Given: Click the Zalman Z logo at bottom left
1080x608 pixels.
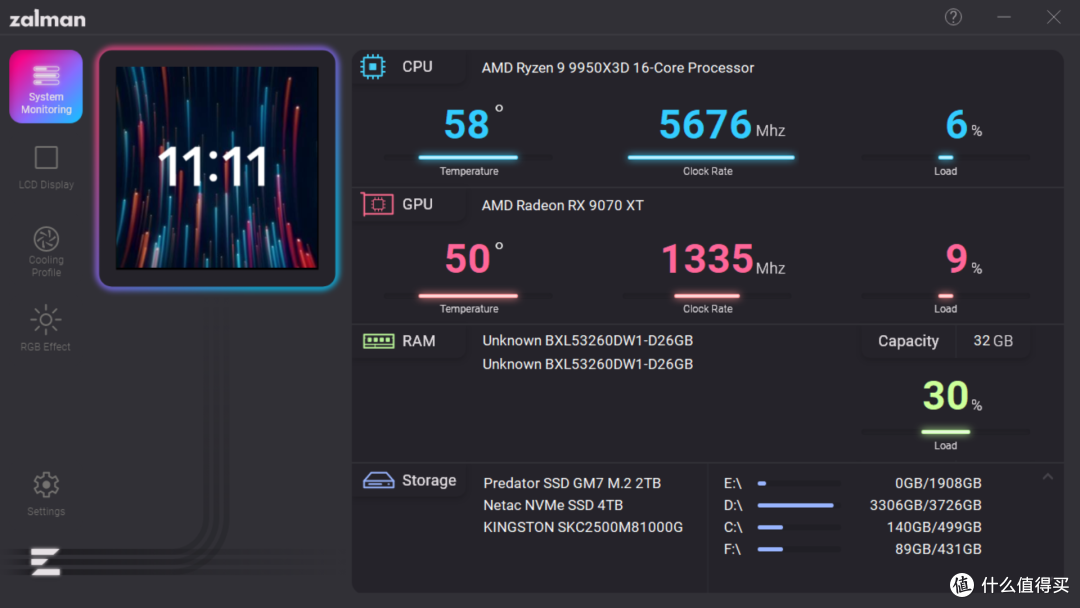Looking at the screenshot, I should point(45,562).
